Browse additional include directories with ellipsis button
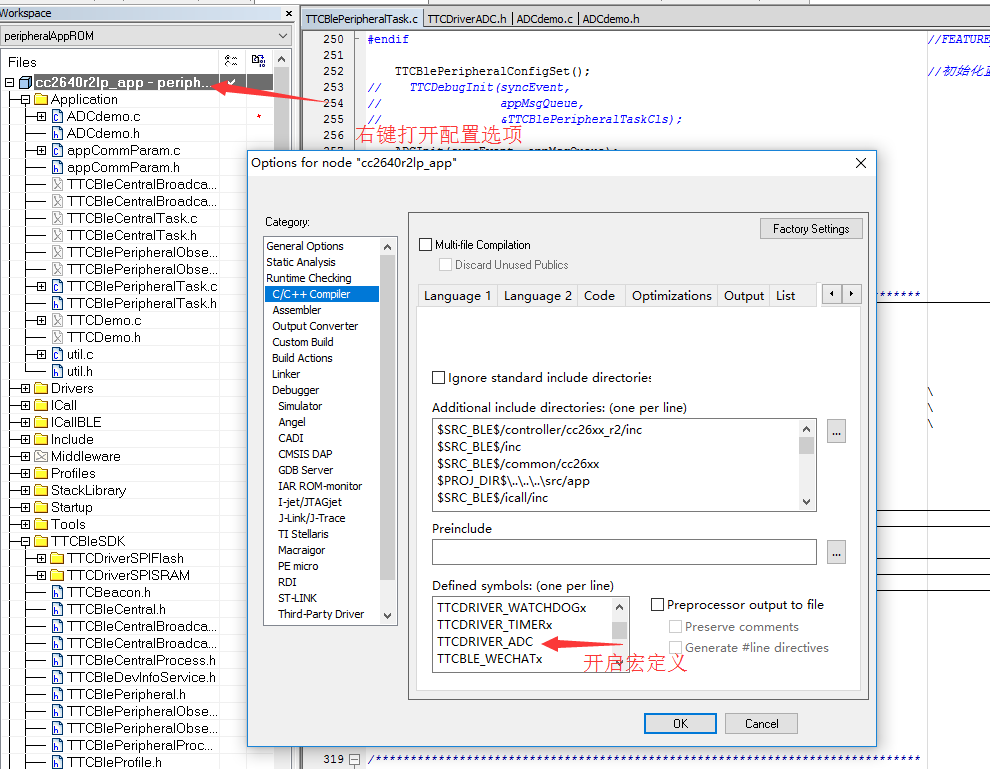The image size is (990, 769). point(836,432)
